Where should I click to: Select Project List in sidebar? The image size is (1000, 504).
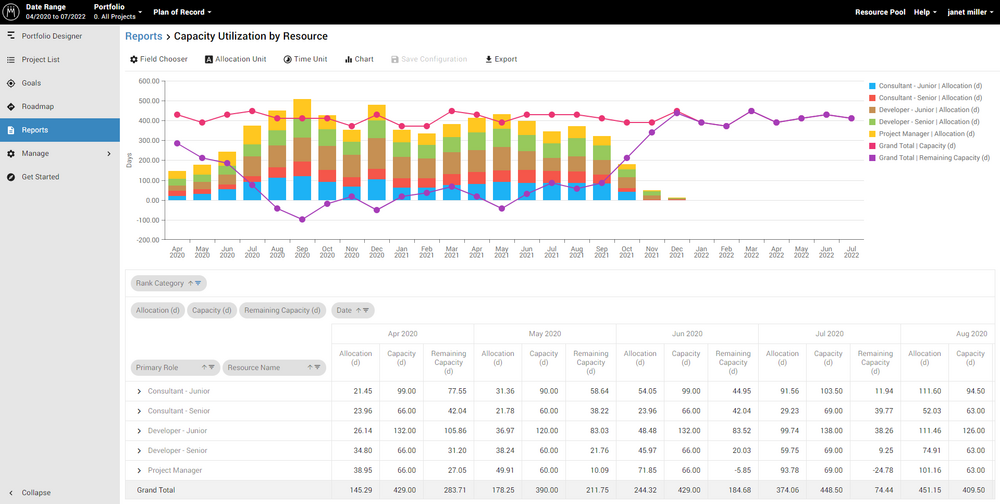point(40,60)
